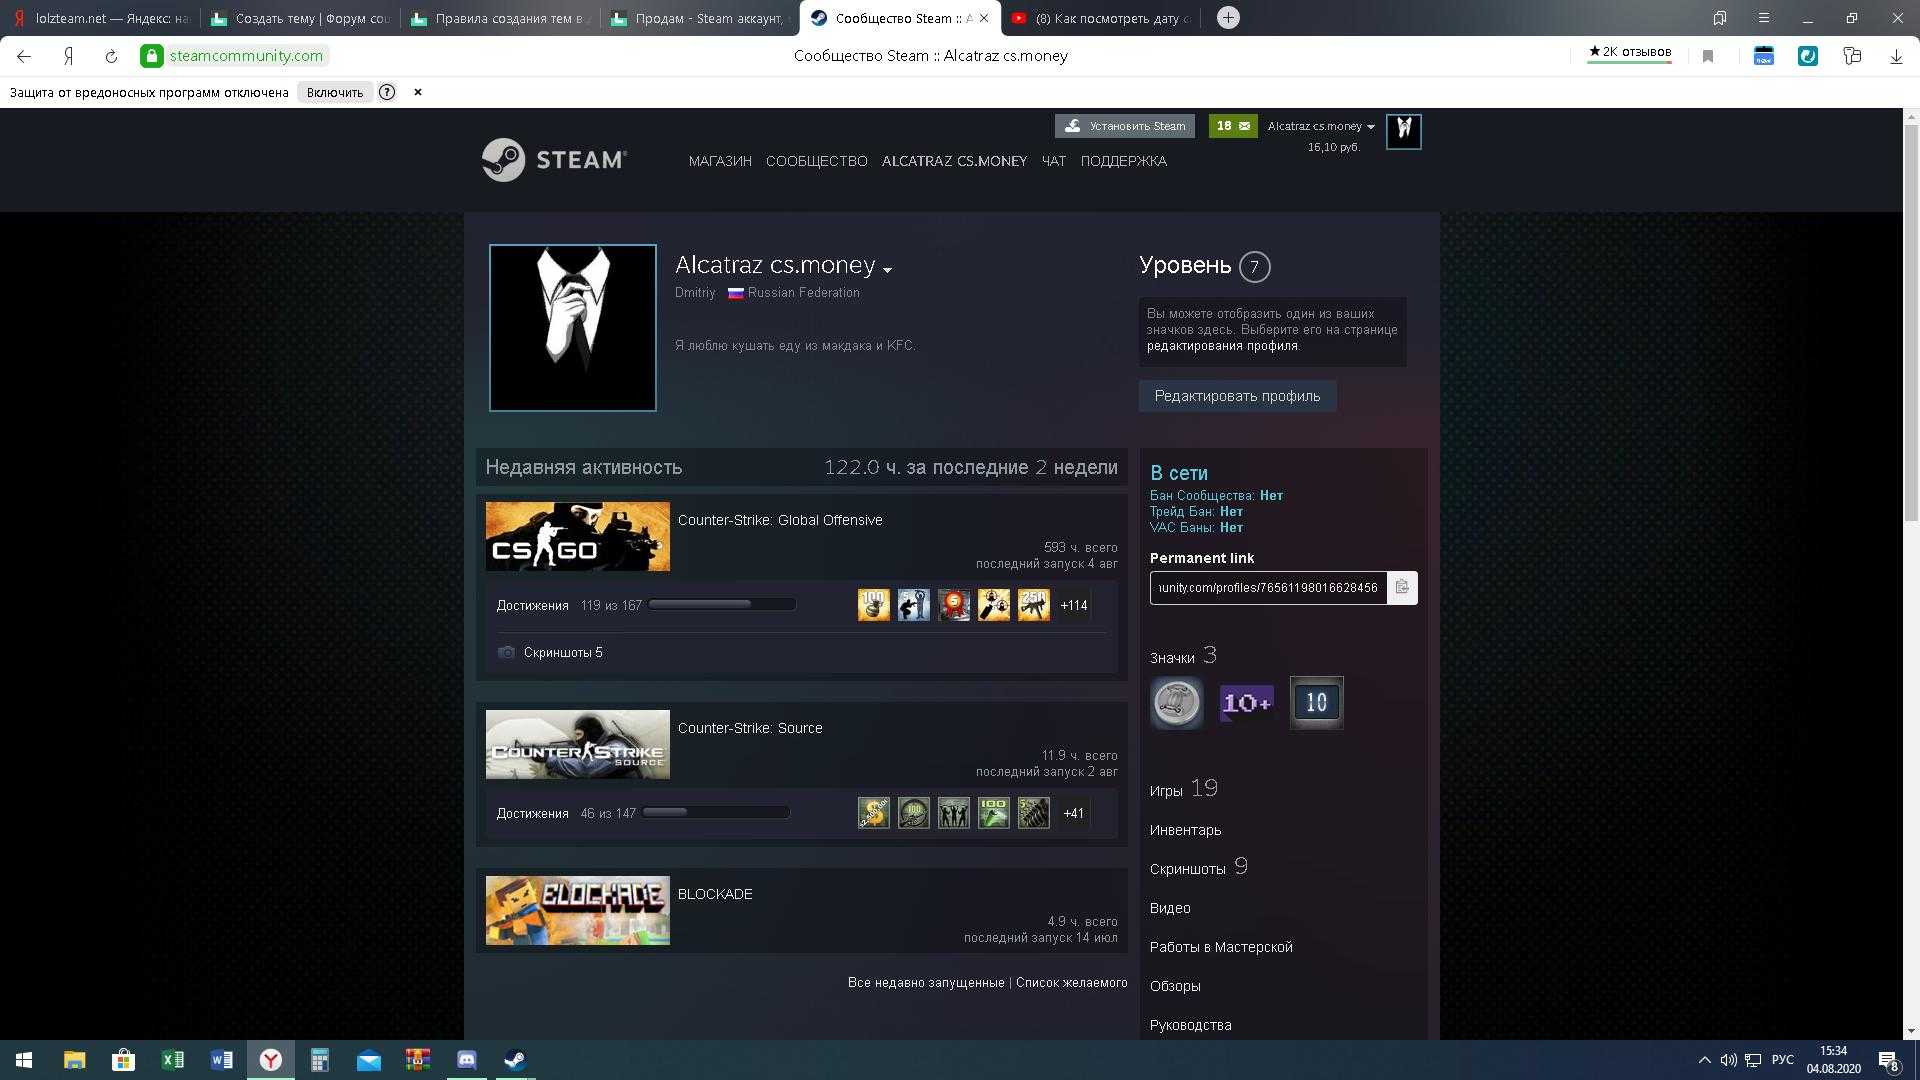Click fourth CS:GO achievement icon

(x=993, y=605)
